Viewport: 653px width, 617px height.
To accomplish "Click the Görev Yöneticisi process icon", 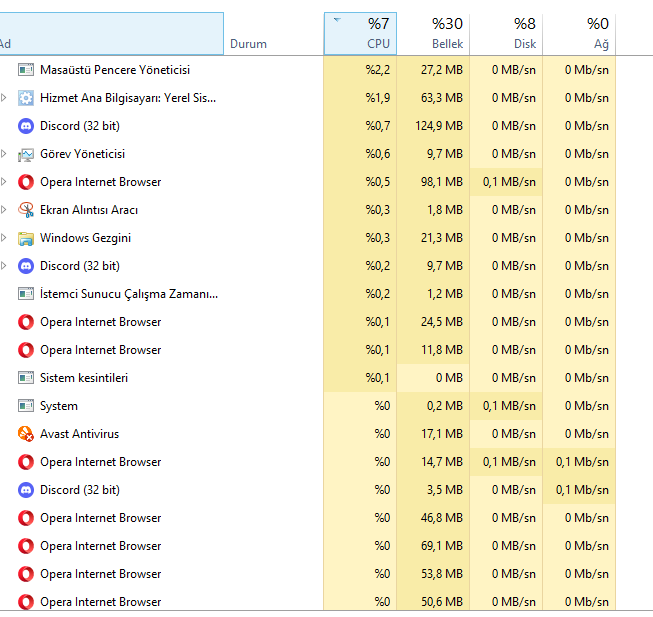I will [26, 154].
